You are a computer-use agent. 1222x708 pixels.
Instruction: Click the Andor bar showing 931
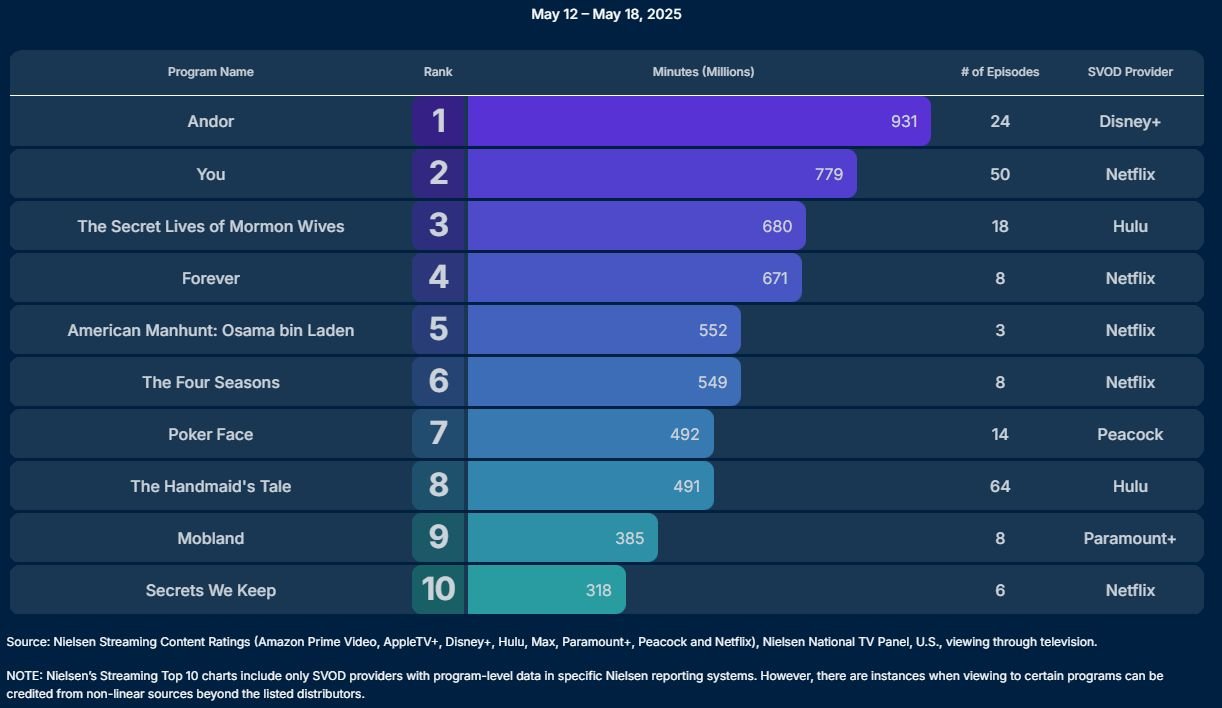point(699,121)
